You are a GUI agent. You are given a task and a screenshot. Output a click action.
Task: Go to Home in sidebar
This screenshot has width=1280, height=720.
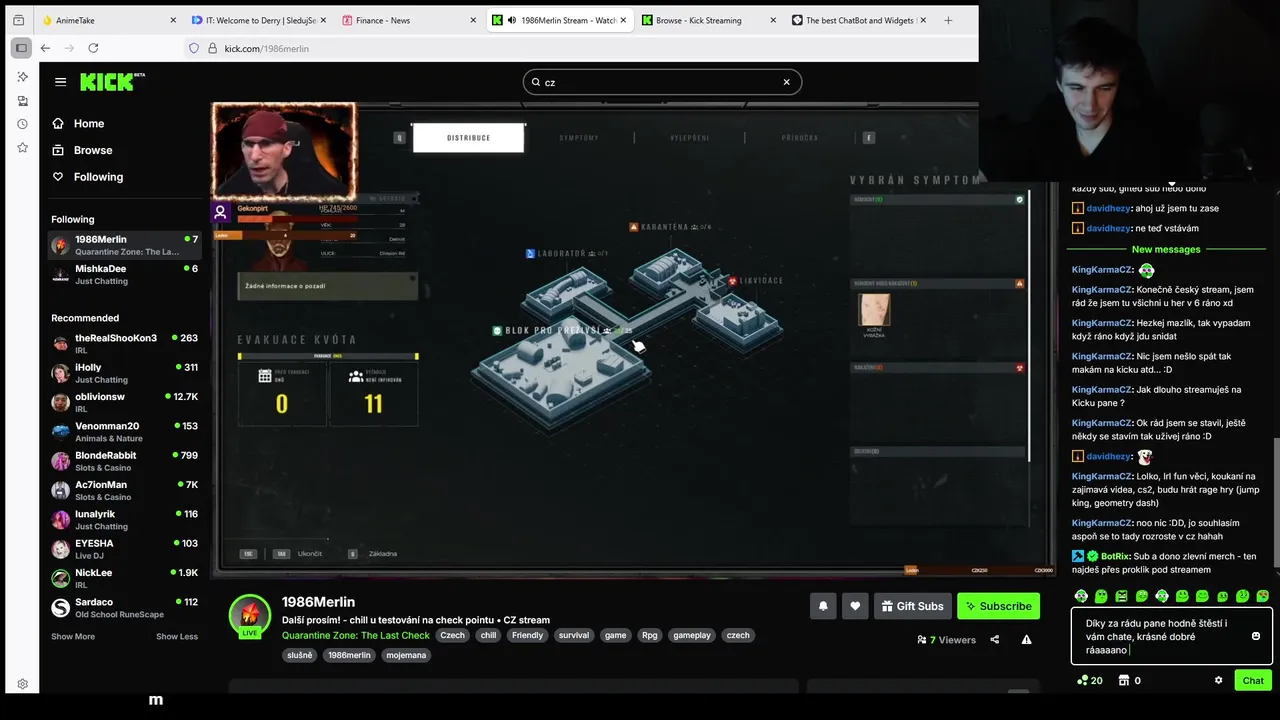coord(79,123)
